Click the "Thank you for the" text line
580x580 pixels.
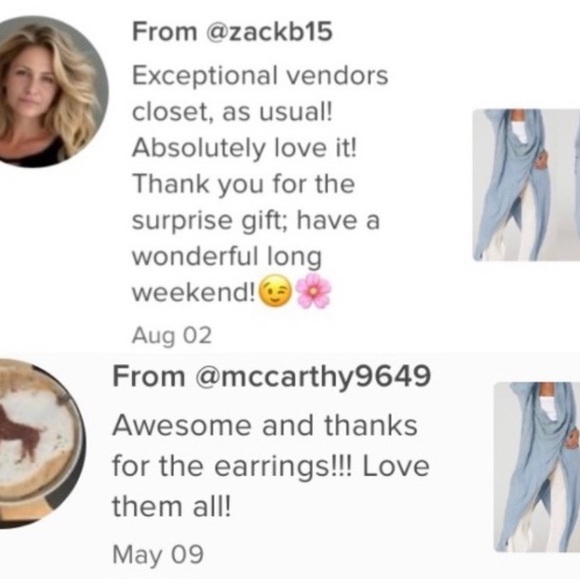[x=243, y=184]
